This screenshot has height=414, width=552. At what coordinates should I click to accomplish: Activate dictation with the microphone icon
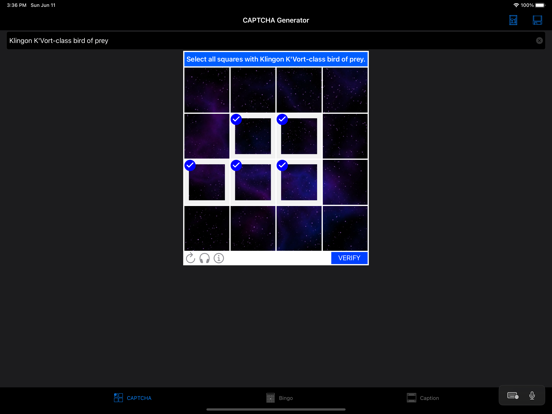coord(532,396)
